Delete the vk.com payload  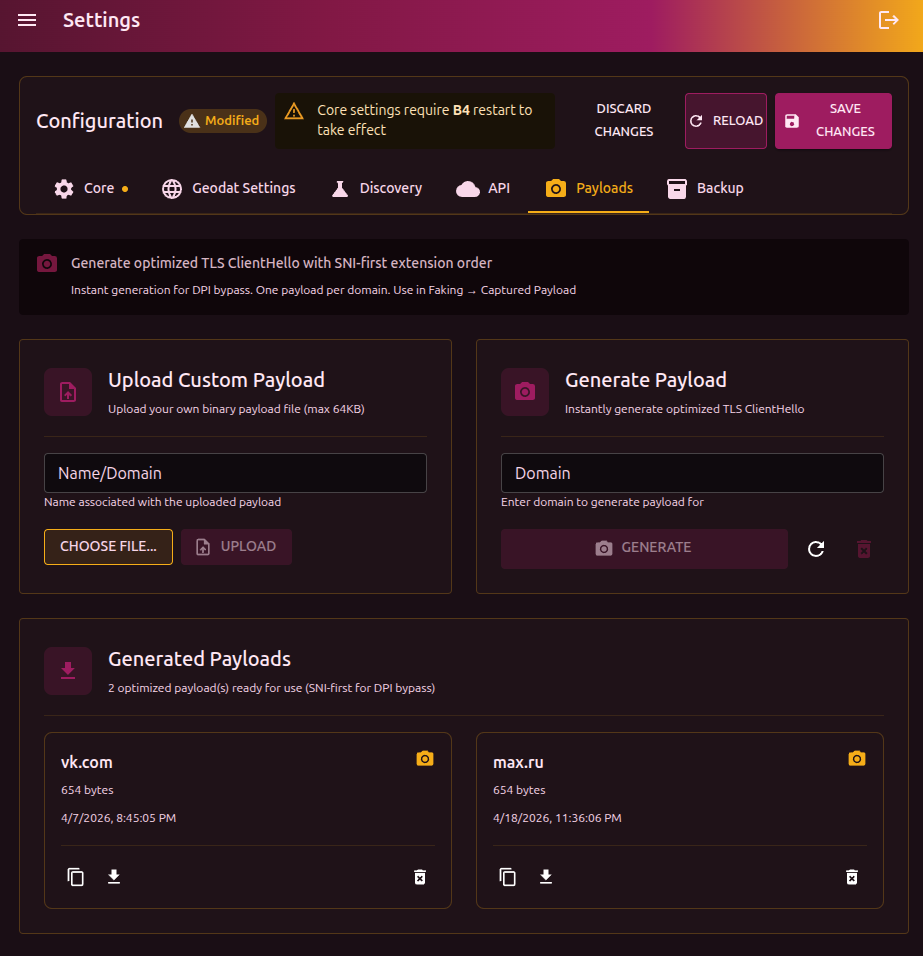420,877
